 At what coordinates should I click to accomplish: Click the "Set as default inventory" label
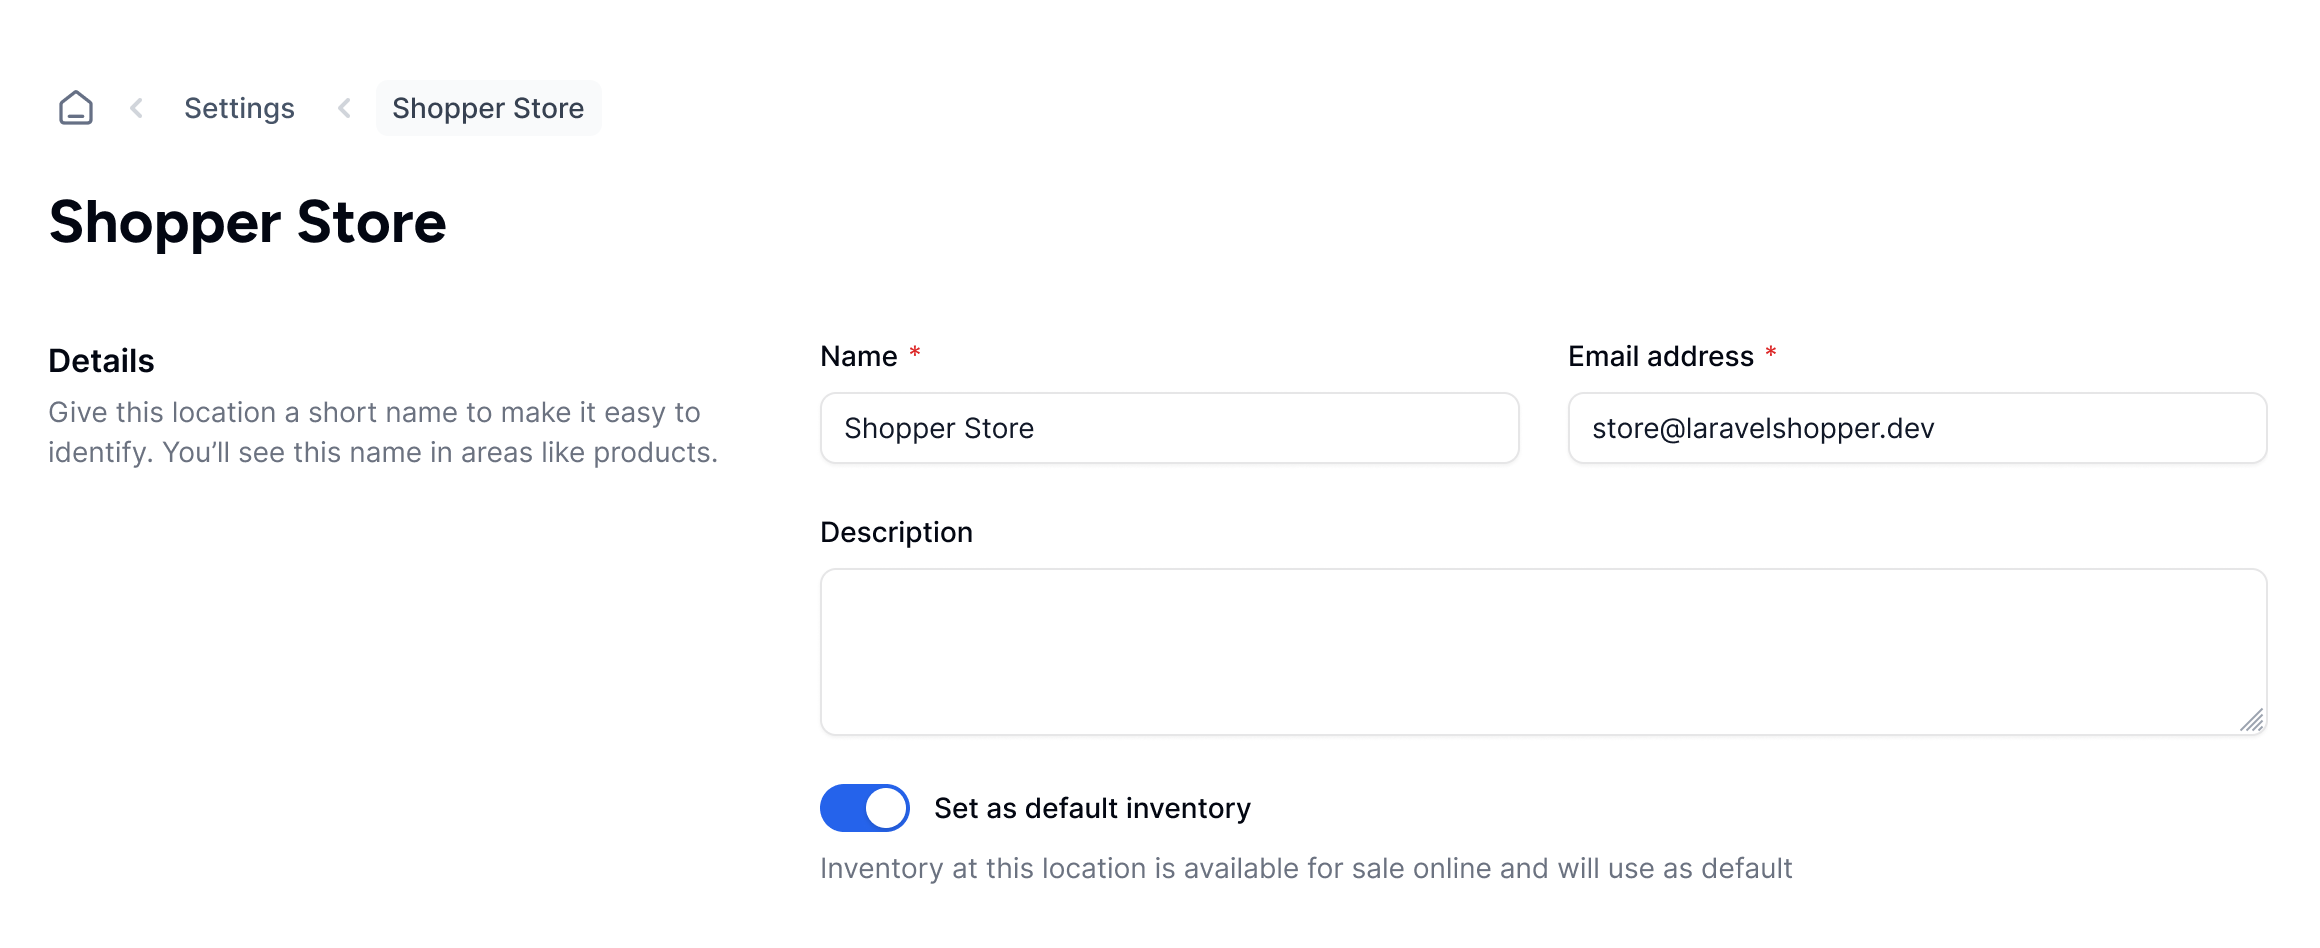[1092, 808]
